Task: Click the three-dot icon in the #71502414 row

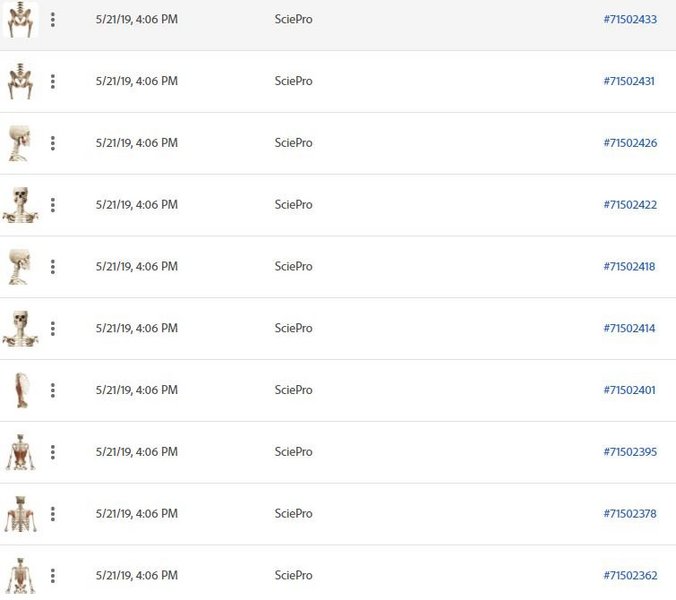Action: pyautogui.click(x=53, y=328)
